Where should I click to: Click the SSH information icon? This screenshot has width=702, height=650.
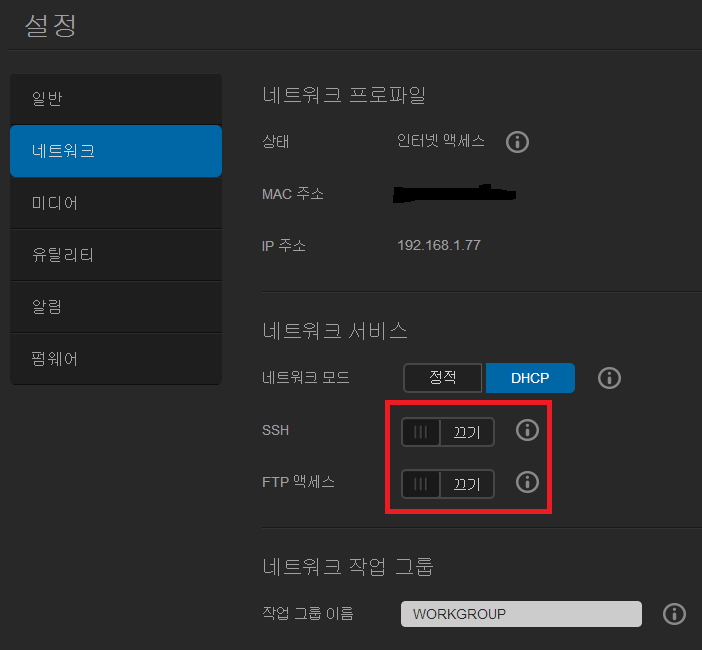pyautogui.click(x=527, y=430)
